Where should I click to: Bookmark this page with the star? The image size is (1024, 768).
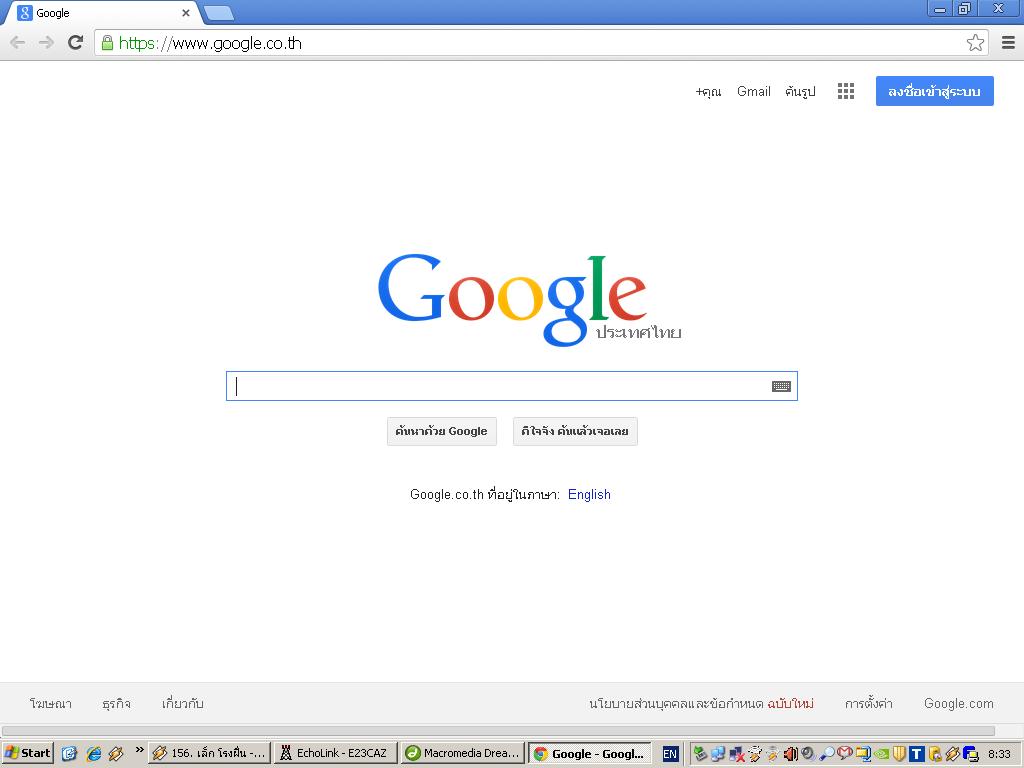pyautogui.click(x=976, y=43)
